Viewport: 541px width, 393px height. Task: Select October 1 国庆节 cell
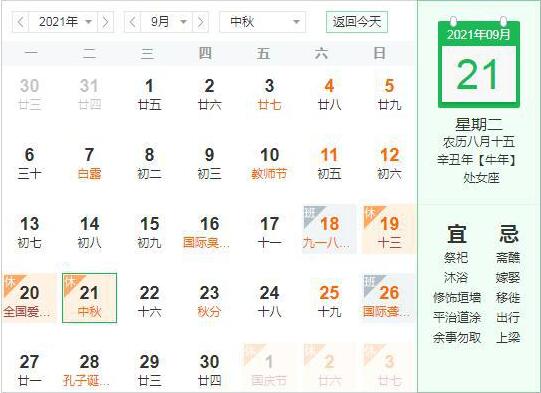pos(269,367)
